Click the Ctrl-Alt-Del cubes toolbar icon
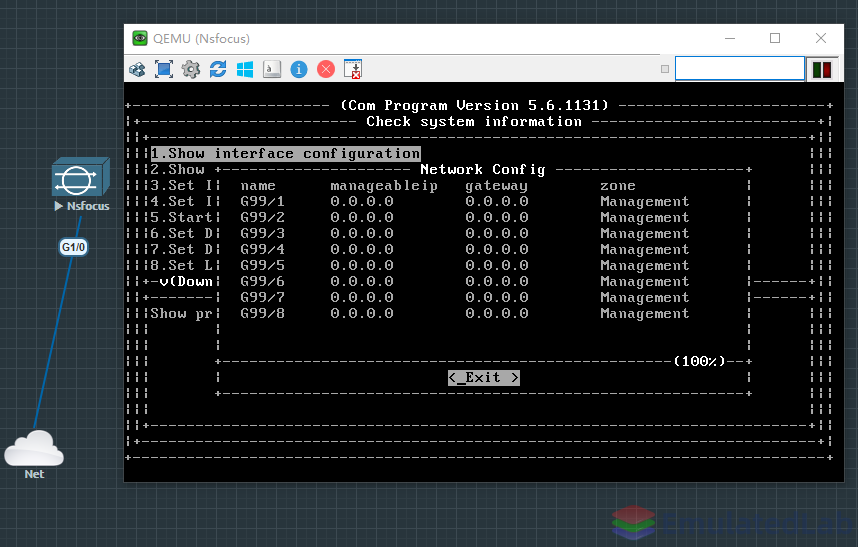Image resolution: width=858 pixels, height=547 pixels. point(137,69)
